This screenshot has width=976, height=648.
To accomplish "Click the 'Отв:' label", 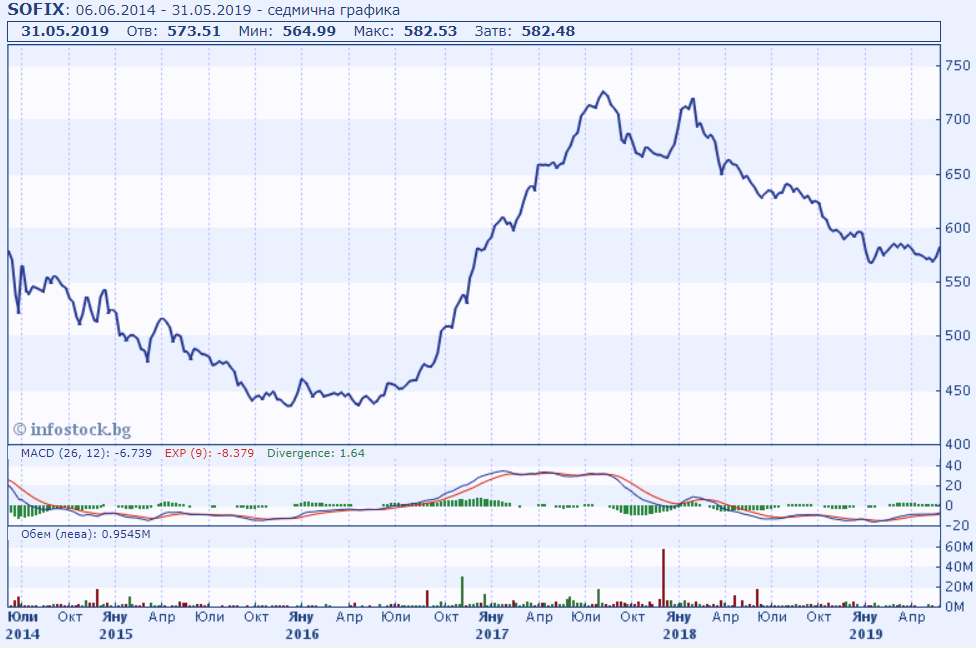I will (x=144, y=31).
